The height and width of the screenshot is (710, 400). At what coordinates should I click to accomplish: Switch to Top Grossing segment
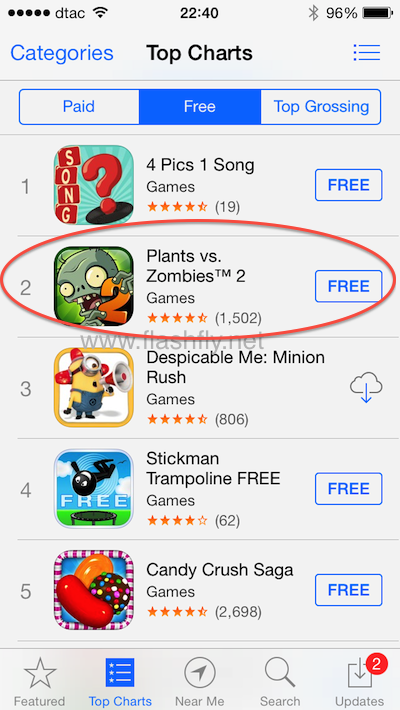click(321, 107)
